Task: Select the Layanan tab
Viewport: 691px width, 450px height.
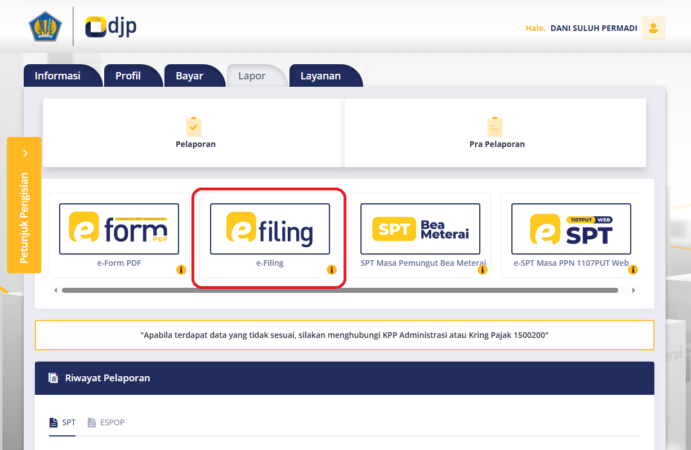Action: click(x=322, y=76)
